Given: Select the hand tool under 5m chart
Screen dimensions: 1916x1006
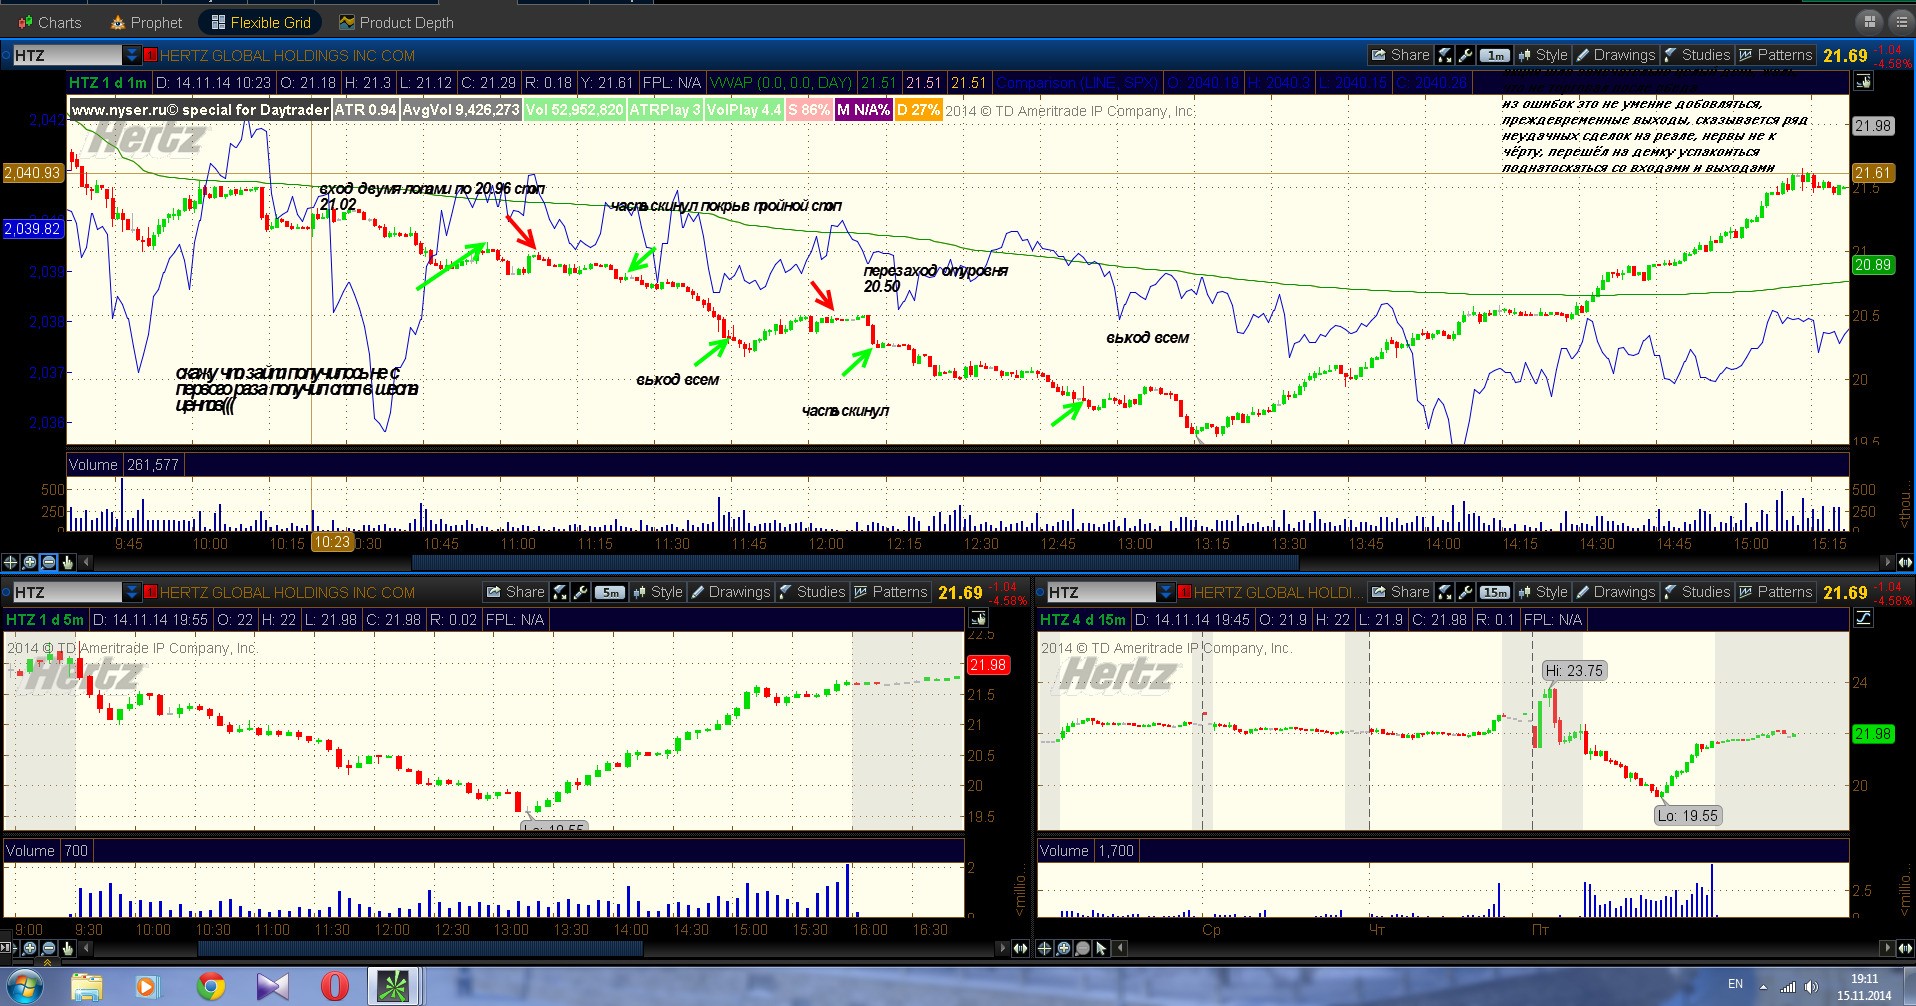Looking at the screenshot, I should pos(67,948).
